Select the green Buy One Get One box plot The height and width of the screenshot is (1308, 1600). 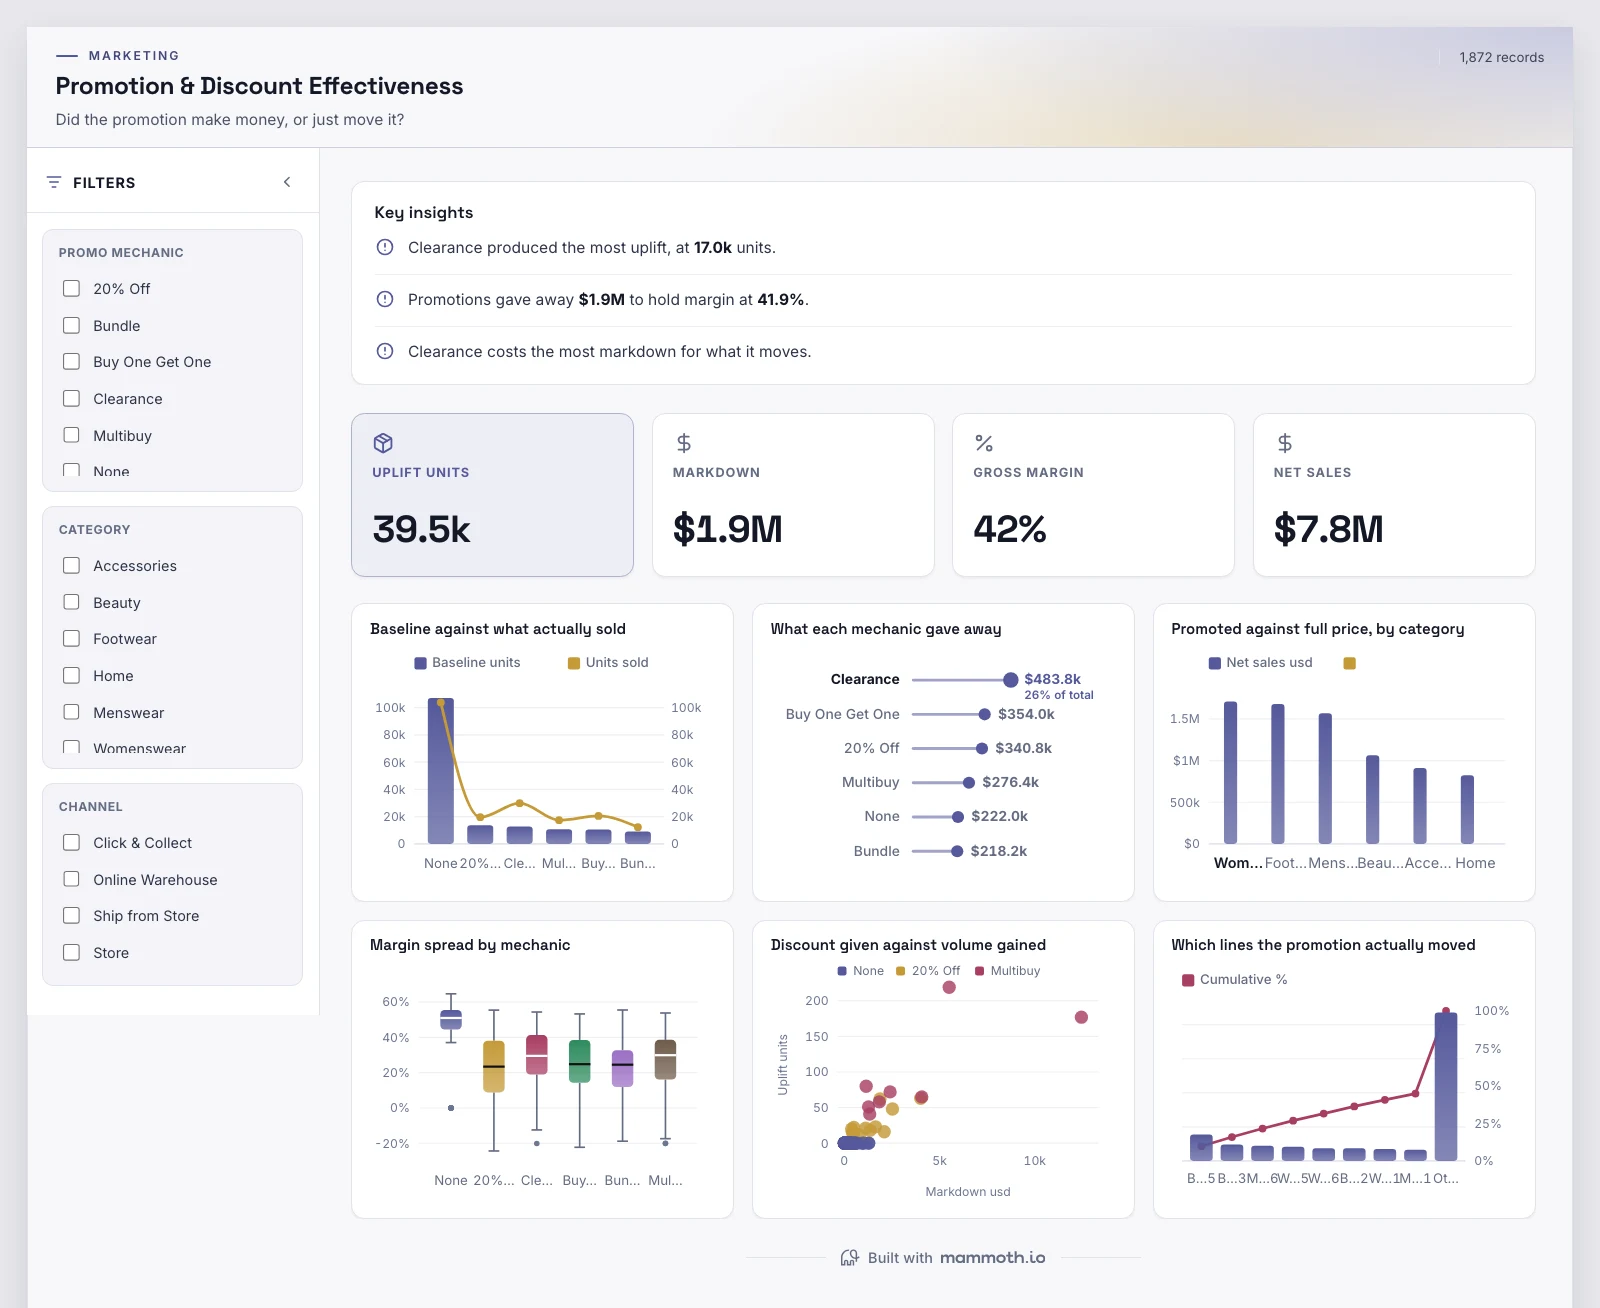click(580, 1061)
